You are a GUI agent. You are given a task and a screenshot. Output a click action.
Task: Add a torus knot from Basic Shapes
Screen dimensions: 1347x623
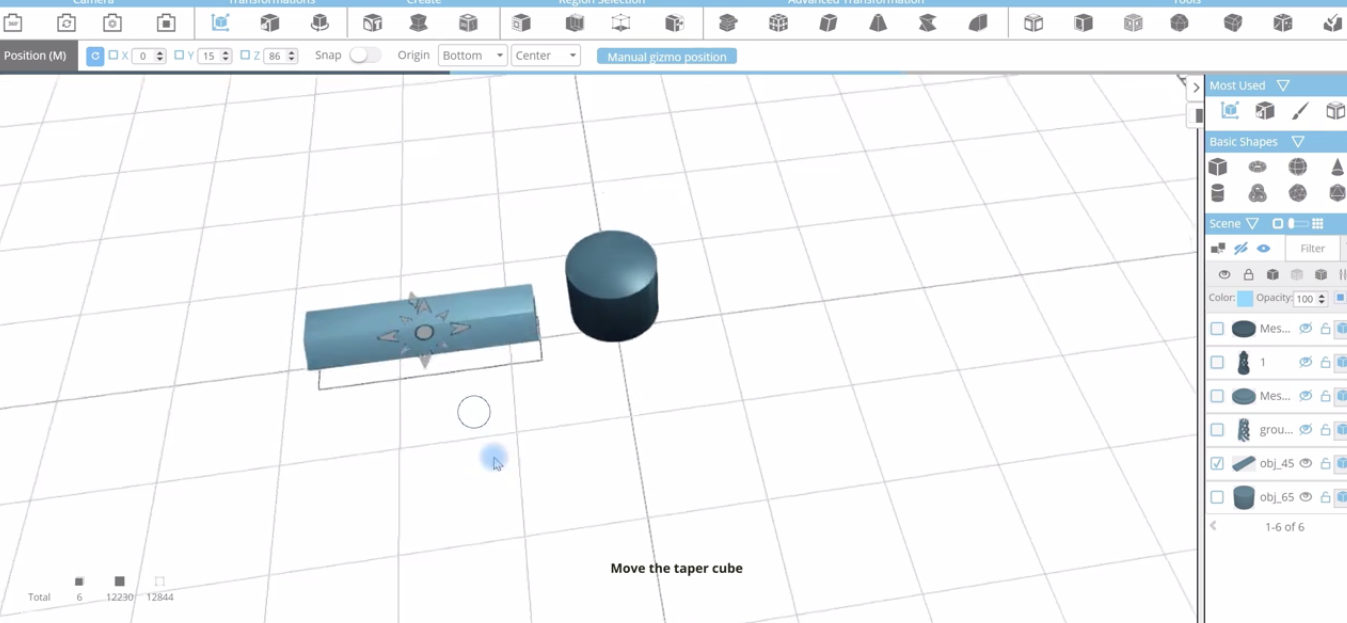click(1257, 193)
